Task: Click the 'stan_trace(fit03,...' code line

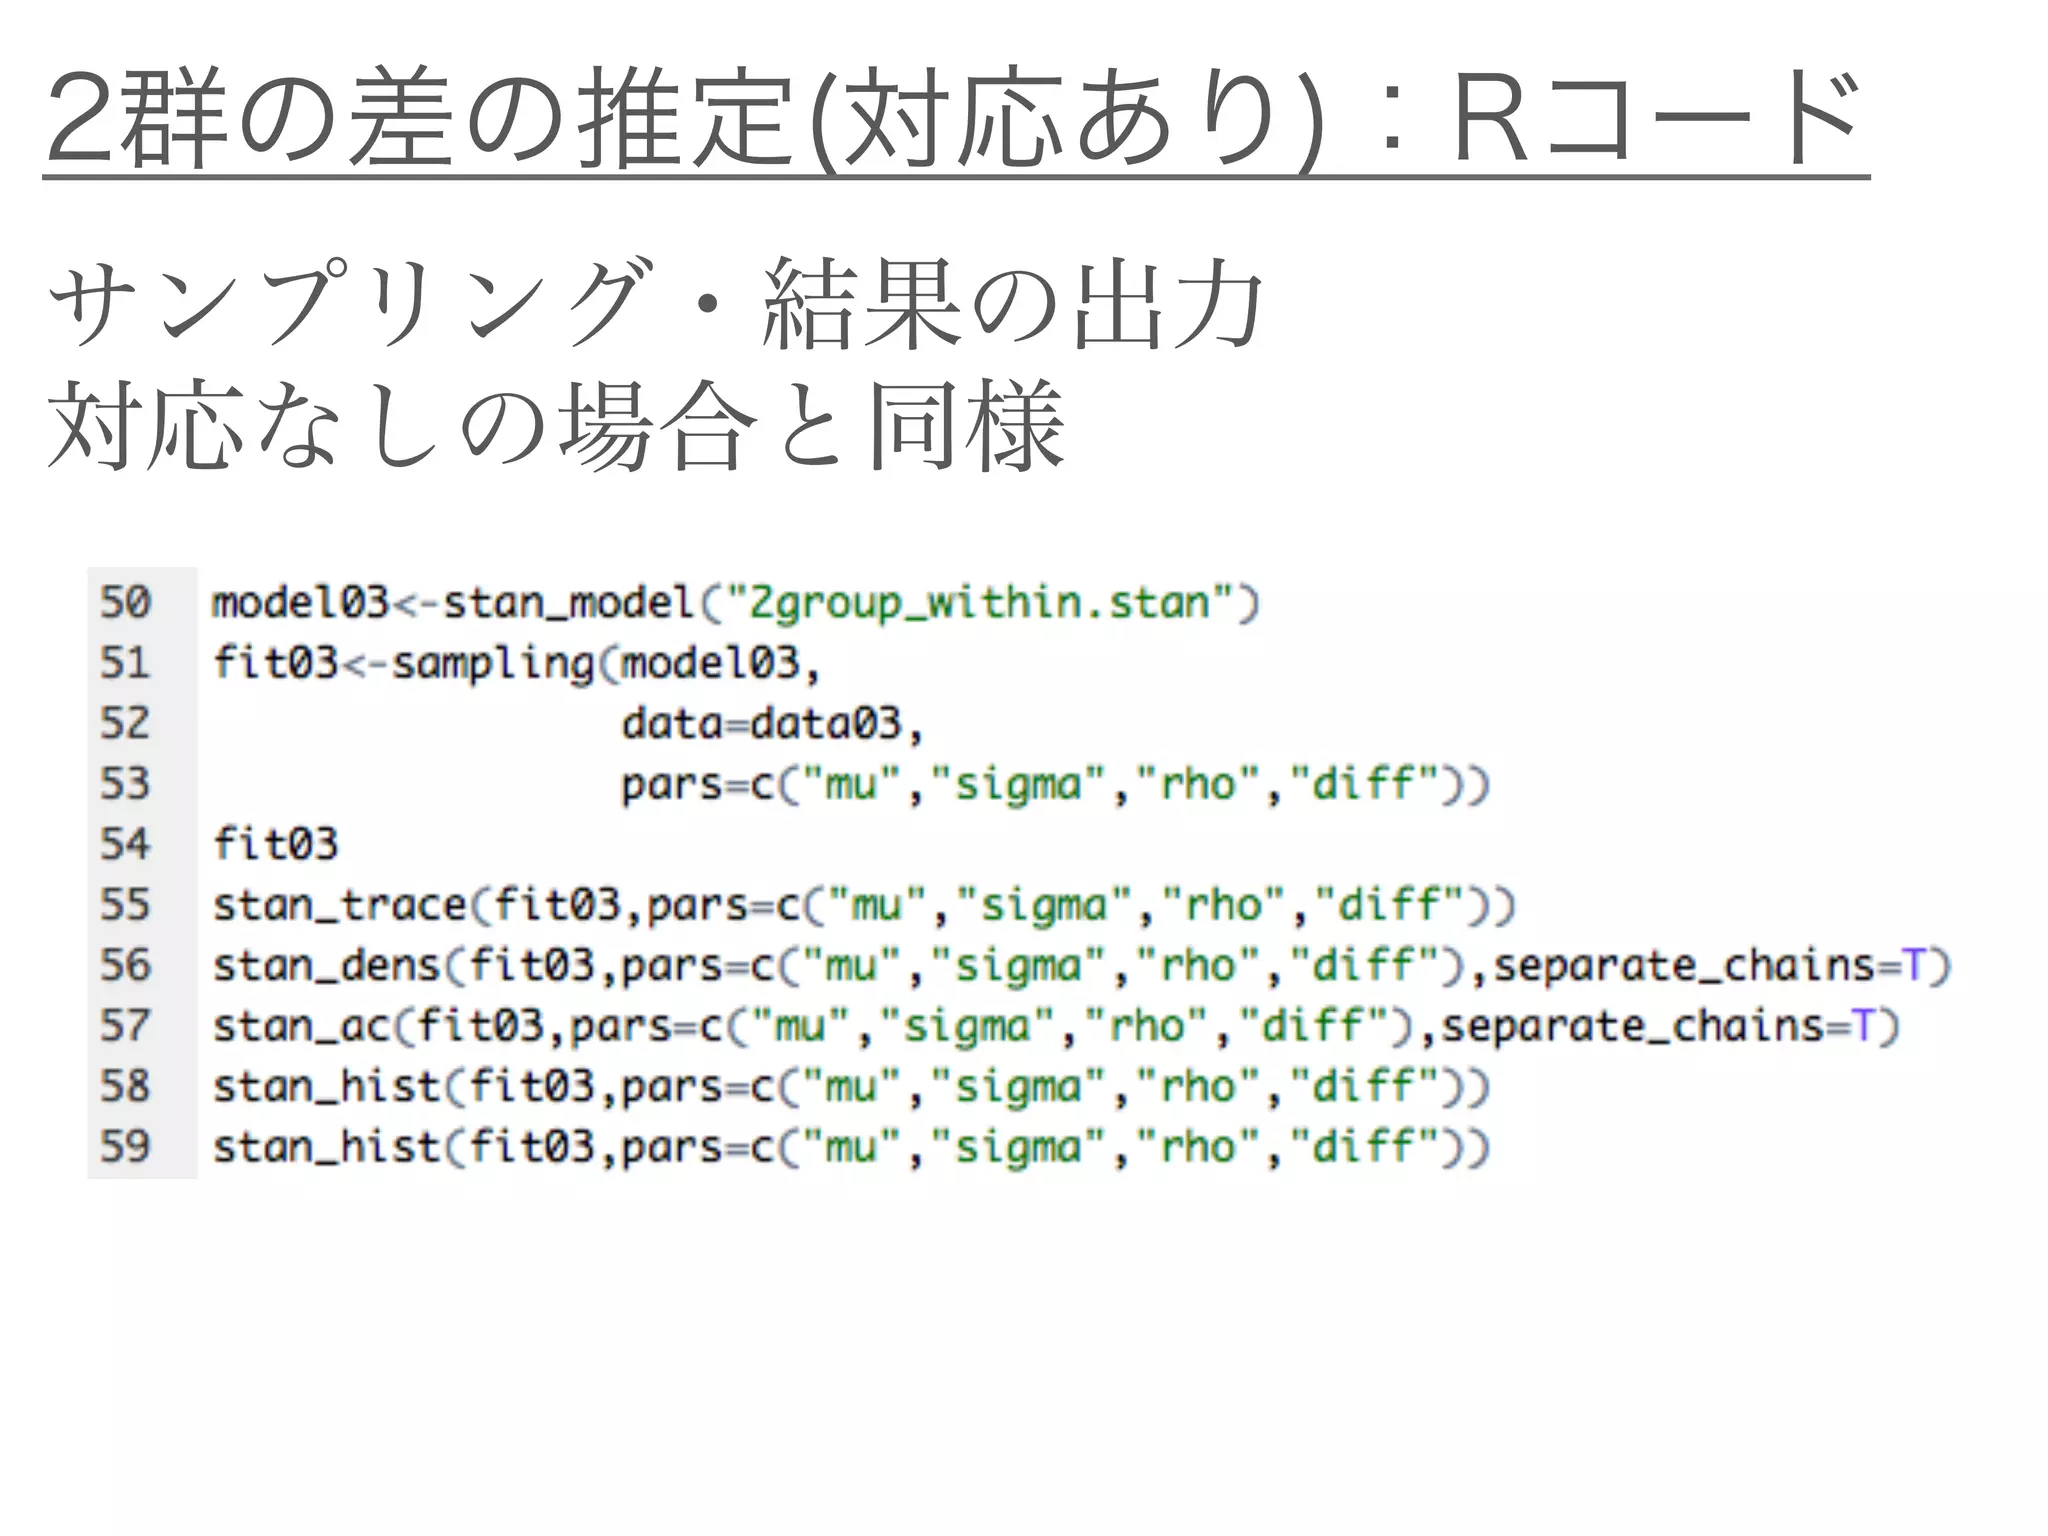Action: [864, 906]
